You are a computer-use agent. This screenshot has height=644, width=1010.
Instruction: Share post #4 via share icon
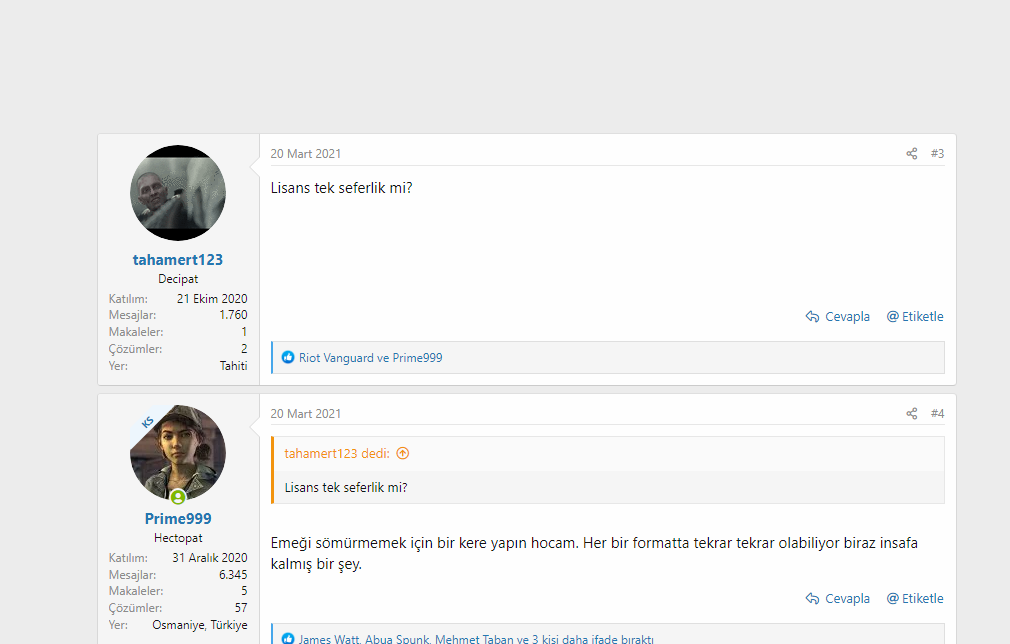tap(911, 413)
